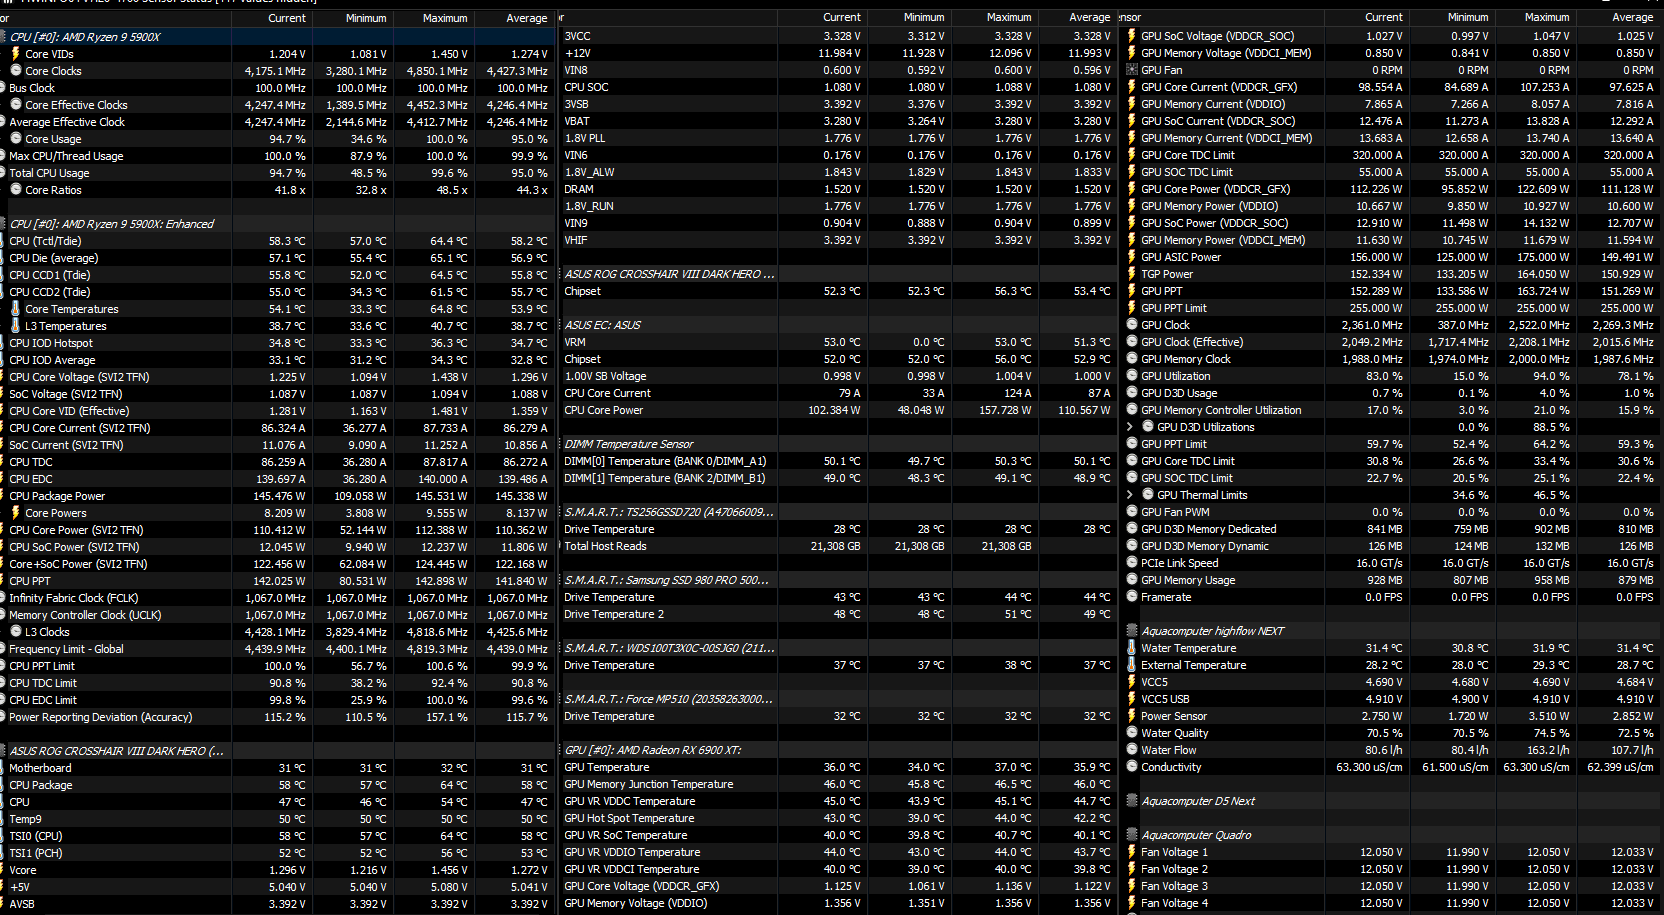
Task: Click the 21,308 GB minimum value
Action: (919, 546)
